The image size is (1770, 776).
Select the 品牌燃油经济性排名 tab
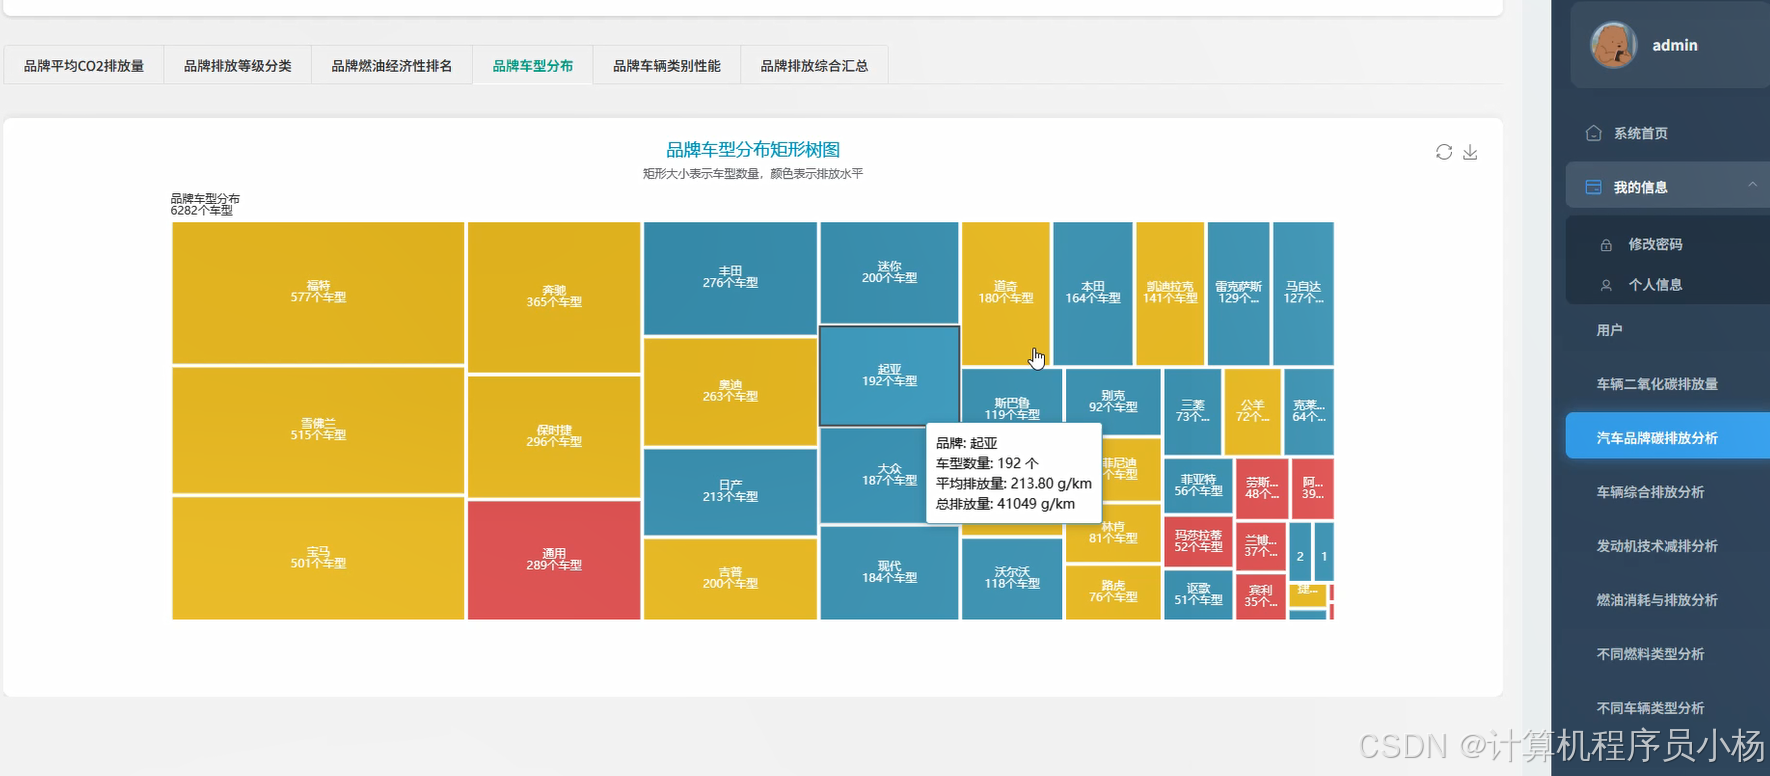(392, 66)
